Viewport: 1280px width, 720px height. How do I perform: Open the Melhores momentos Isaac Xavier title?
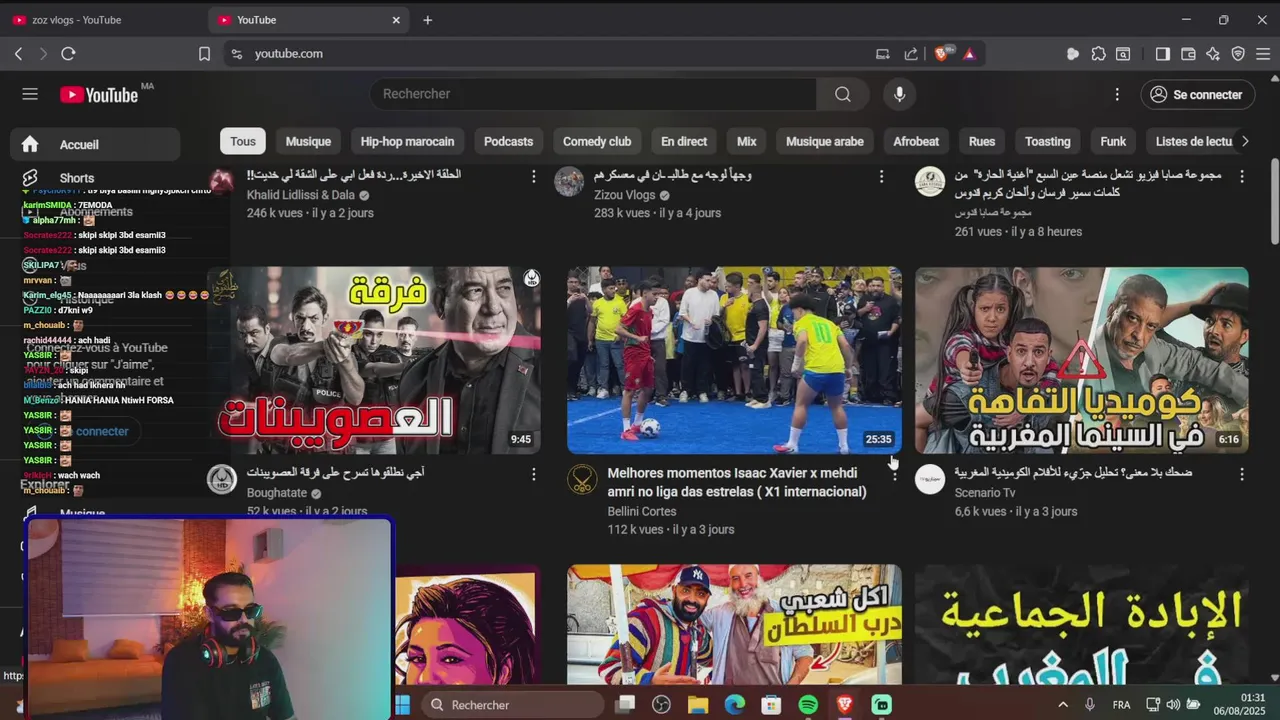(737, 482)
